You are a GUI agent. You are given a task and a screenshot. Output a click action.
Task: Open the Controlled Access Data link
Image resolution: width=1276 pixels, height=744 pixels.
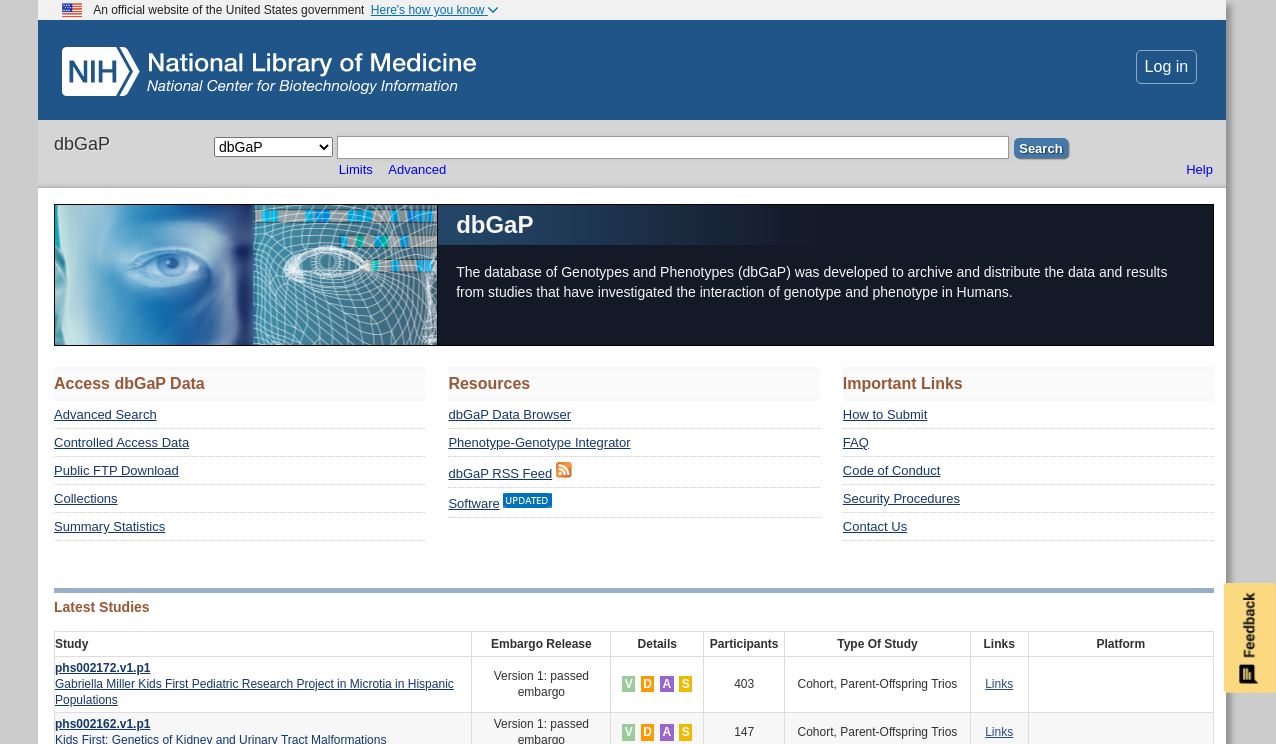click(121, 443)
